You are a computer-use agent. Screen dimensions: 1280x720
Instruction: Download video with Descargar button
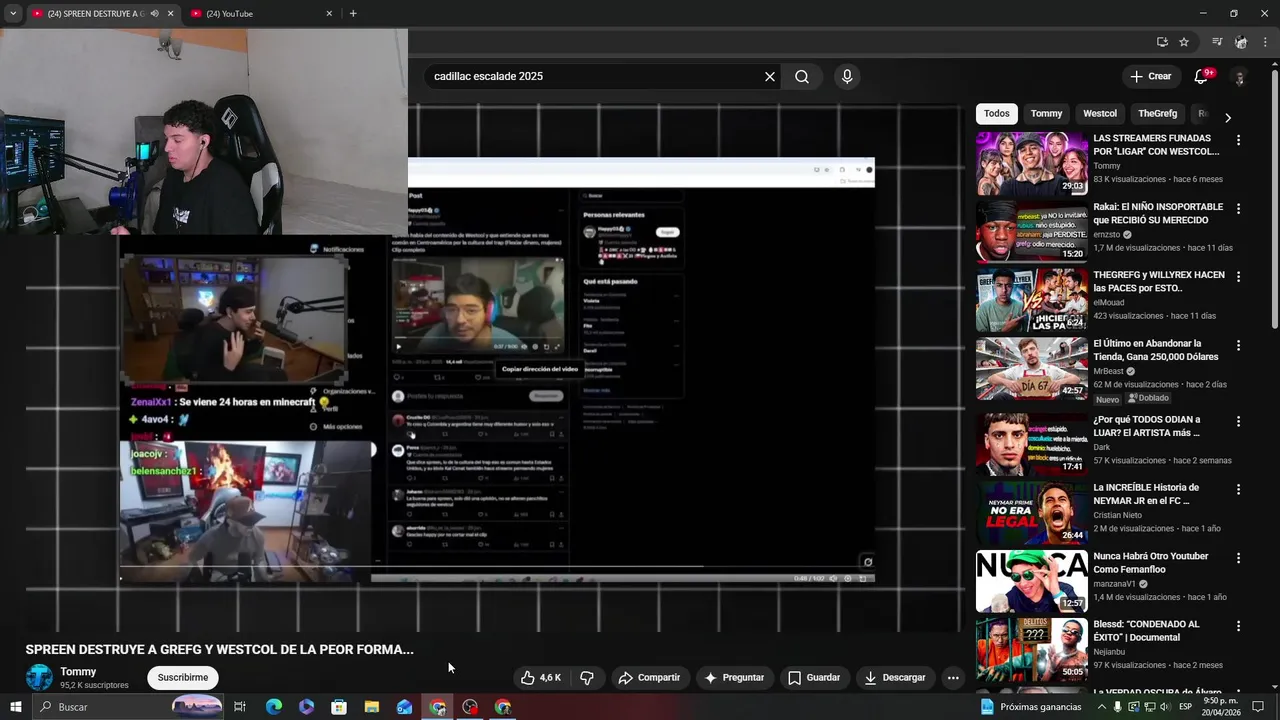click(x=895, y=678)
